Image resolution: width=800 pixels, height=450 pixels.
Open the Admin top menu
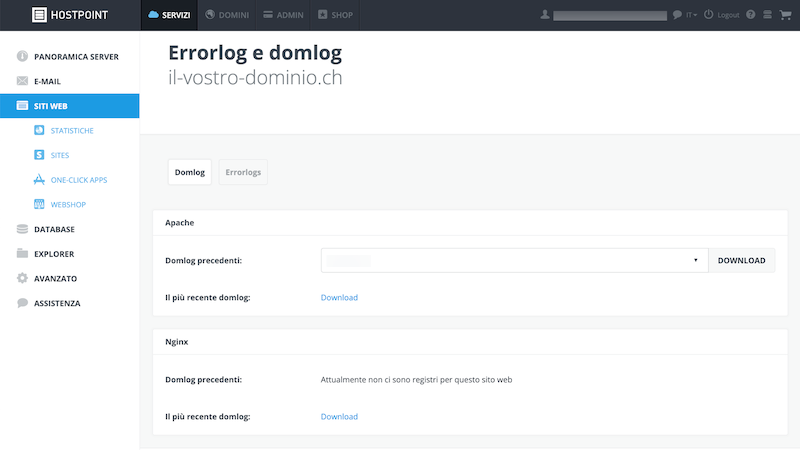click(x=283, y=15)
